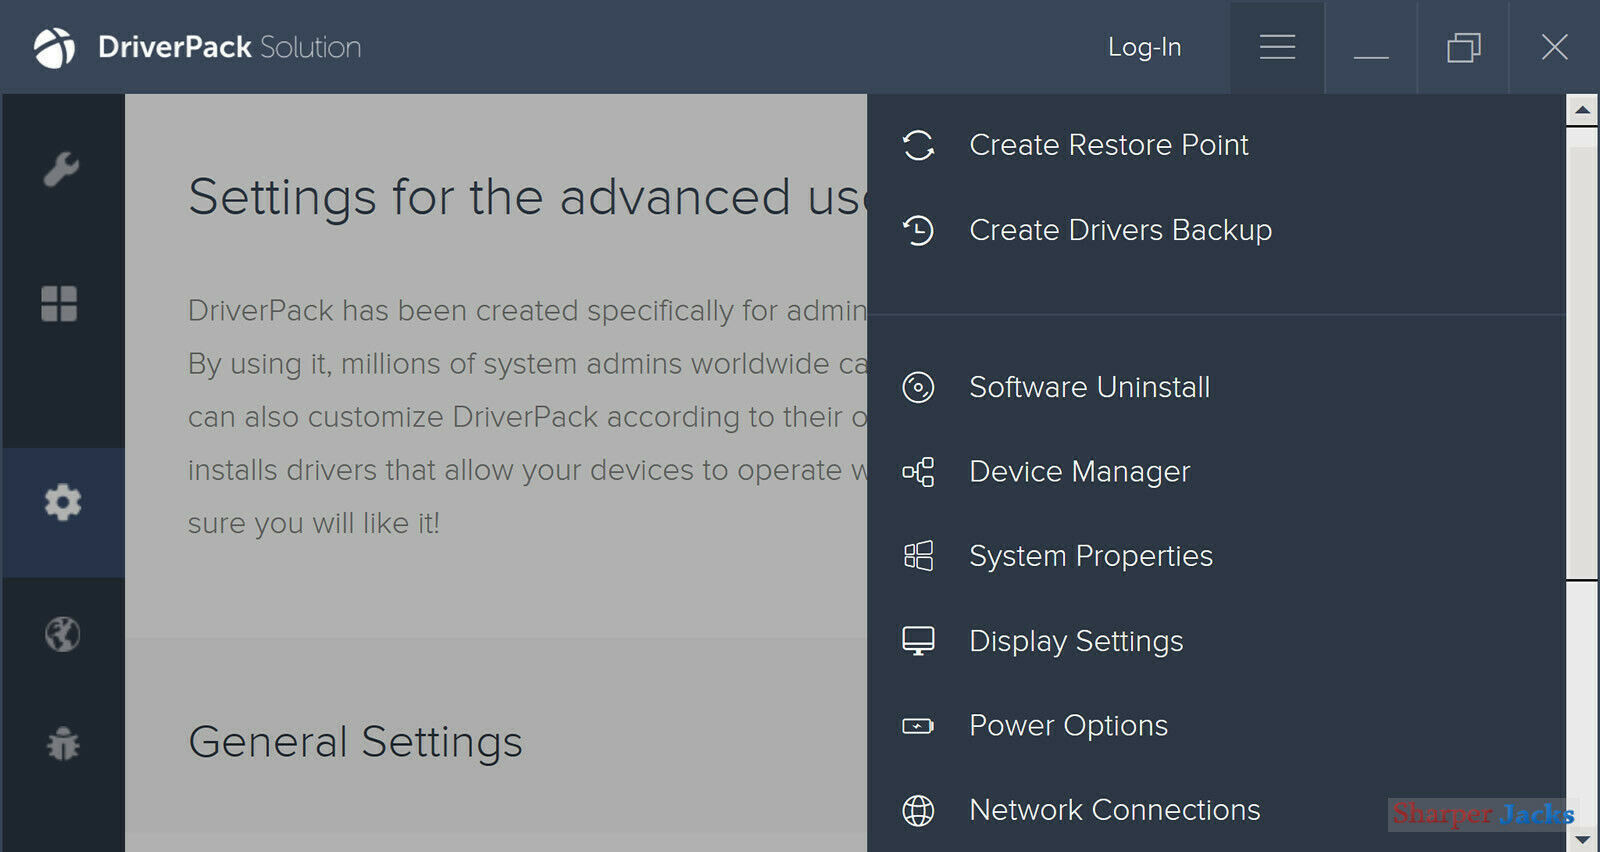
Task: Restore down the DriverPack window
Action: [1463, 47]
